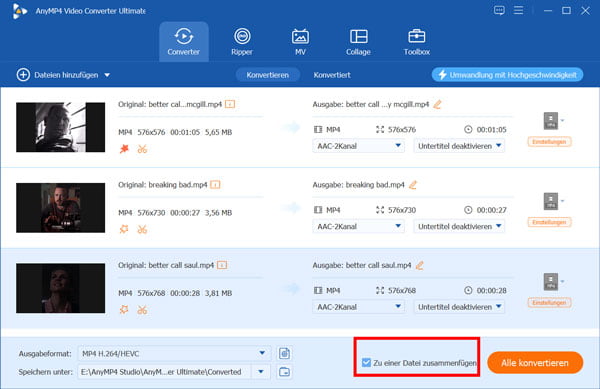The width and height of the screenshot is (600, 389).
Task: Click Einstellungen for breaking bad.mp4
Action: pyautogui.click(x=549, y=222)
